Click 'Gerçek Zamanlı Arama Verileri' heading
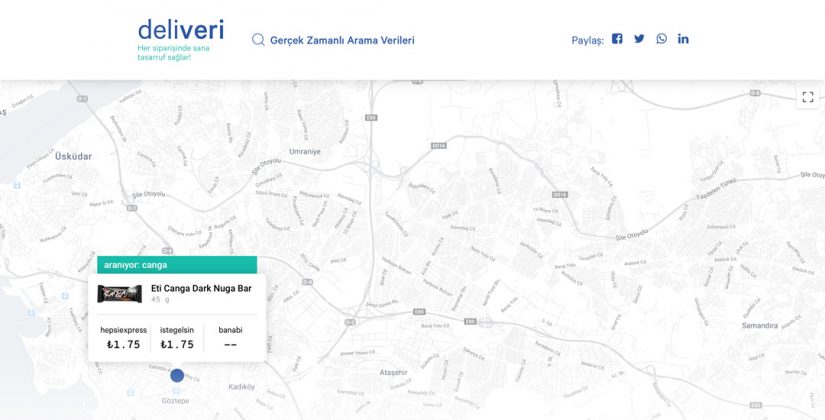 coord(342,41)
